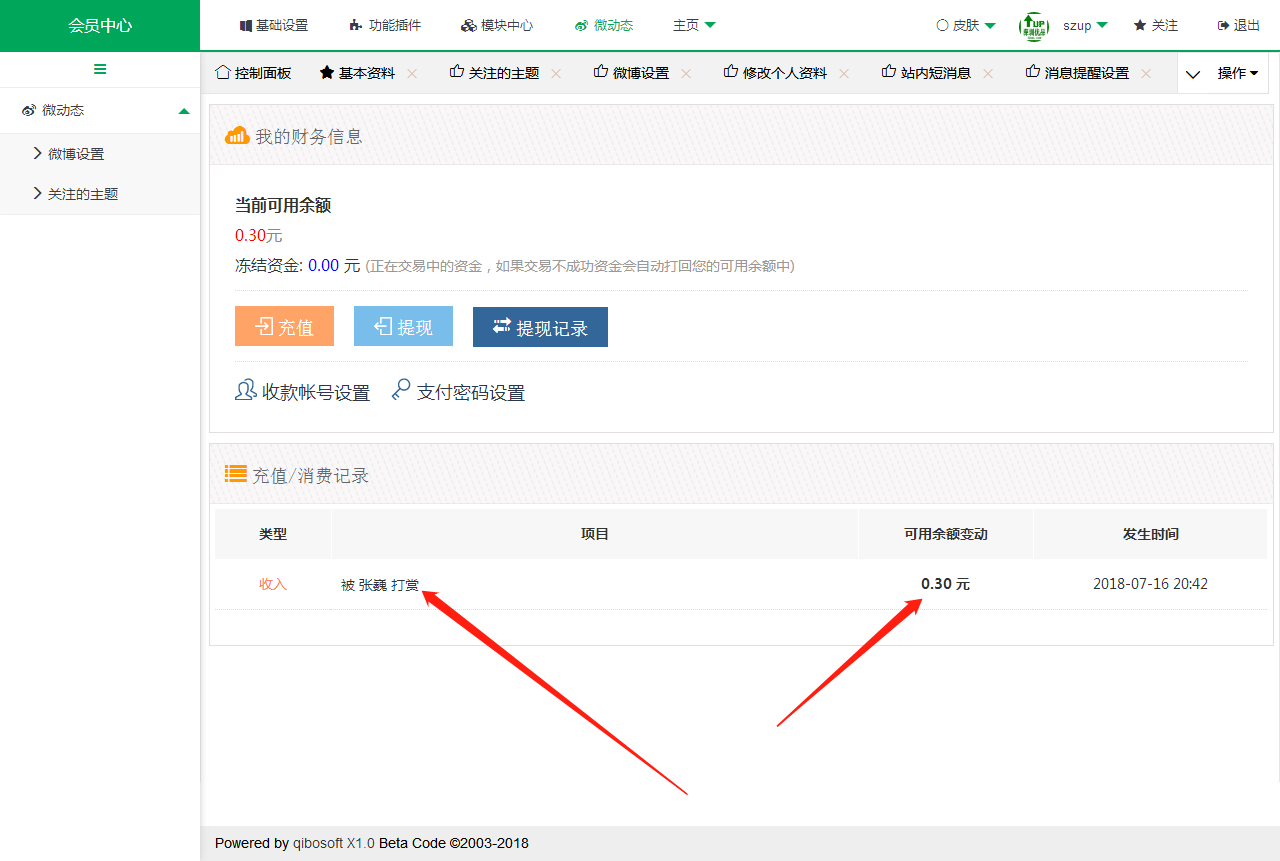The height and width of the screenshot is (861, 1280).
Task: Click the orange 充值 recharge button
Action: point(284,327)
